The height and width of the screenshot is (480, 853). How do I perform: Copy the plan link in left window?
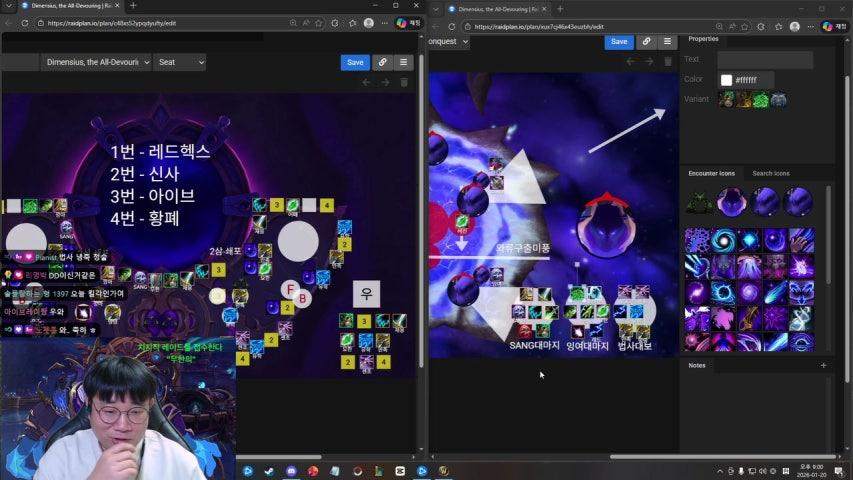tap(382, 62)
